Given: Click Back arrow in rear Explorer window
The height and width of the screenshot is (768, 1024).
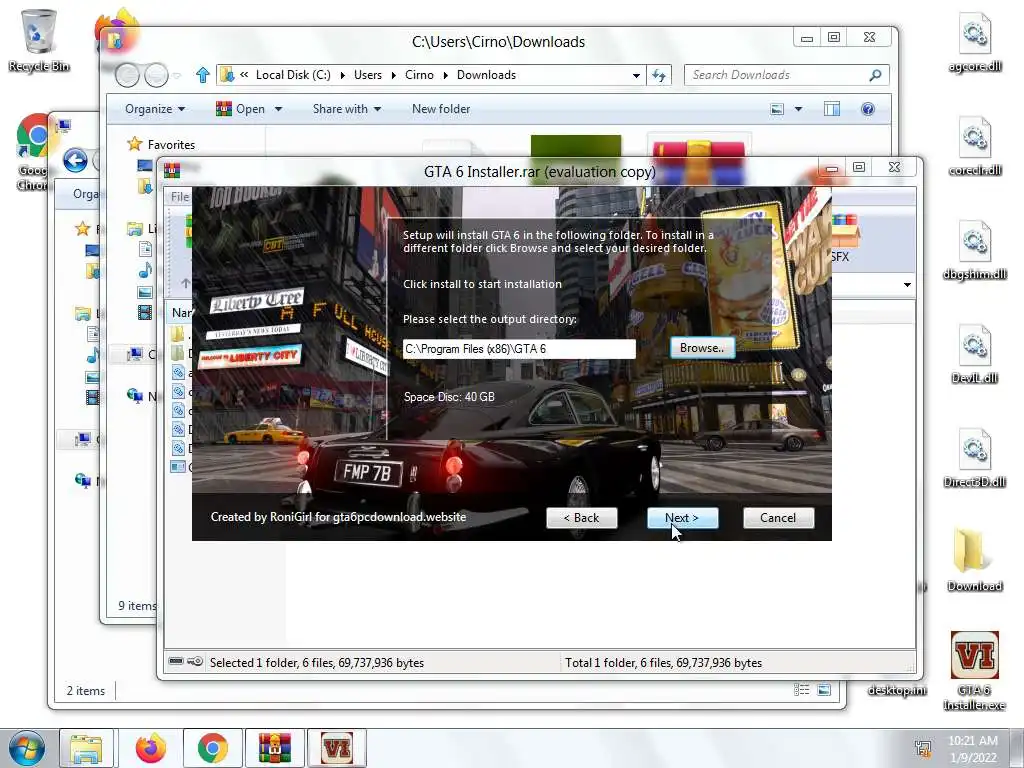Looking at the screenshot, I should [x=75, y=160].
